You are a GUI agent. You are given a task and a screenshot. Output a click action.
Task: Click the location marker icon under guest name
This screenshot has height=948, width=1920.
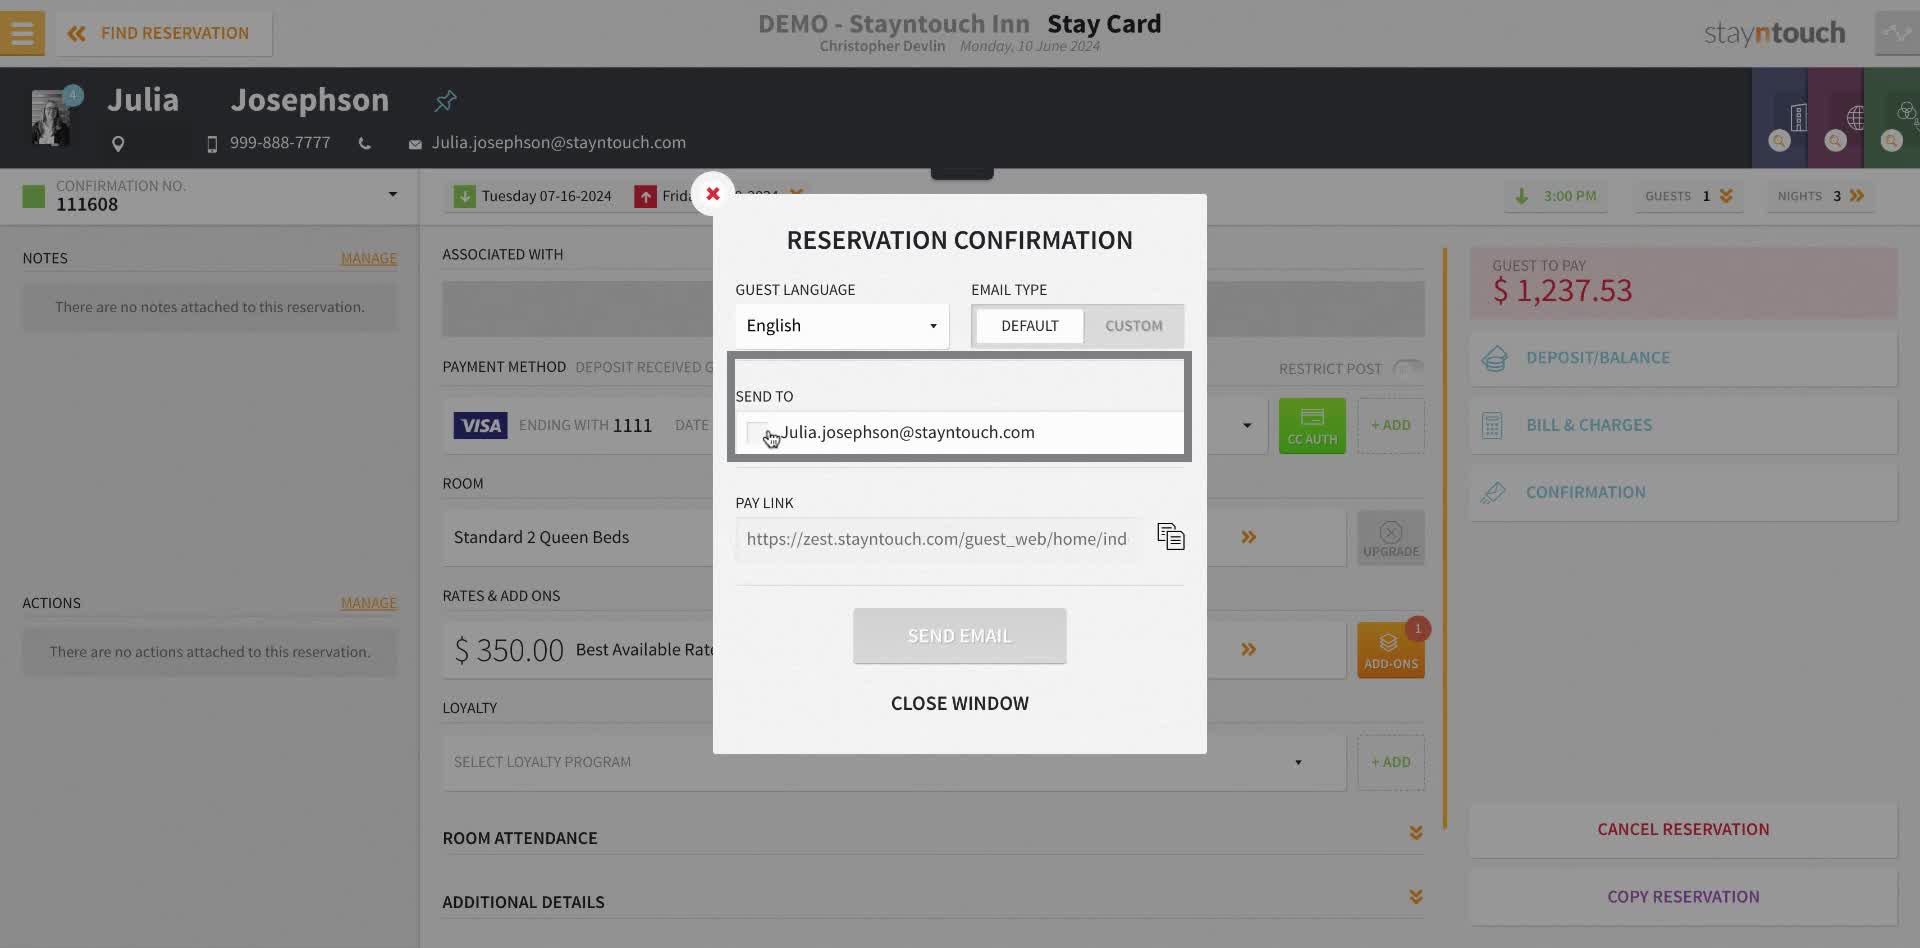pos(118,144)
